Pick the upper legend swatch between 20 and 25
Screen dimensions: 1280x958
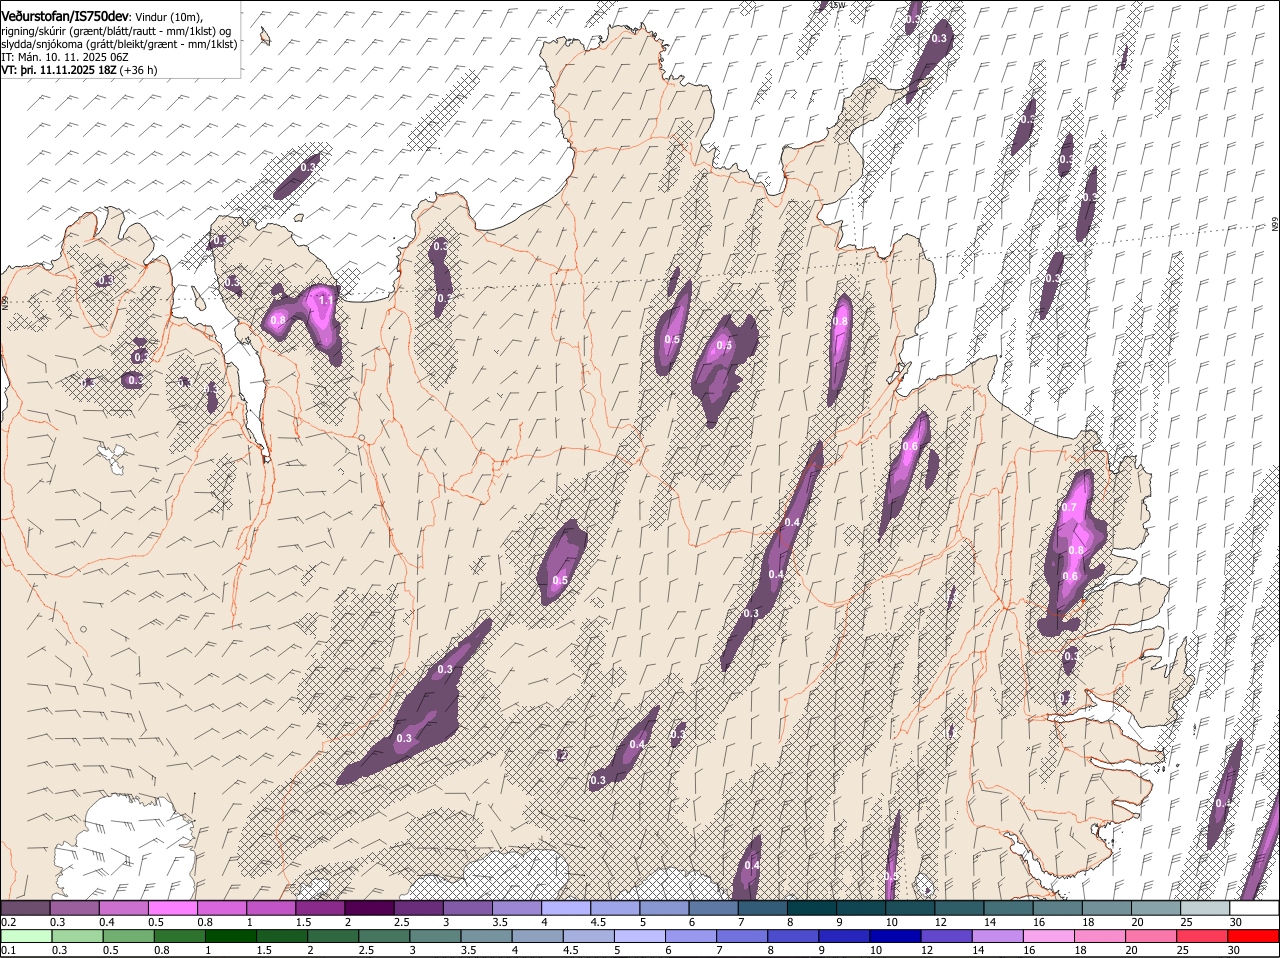(1155, 908)
